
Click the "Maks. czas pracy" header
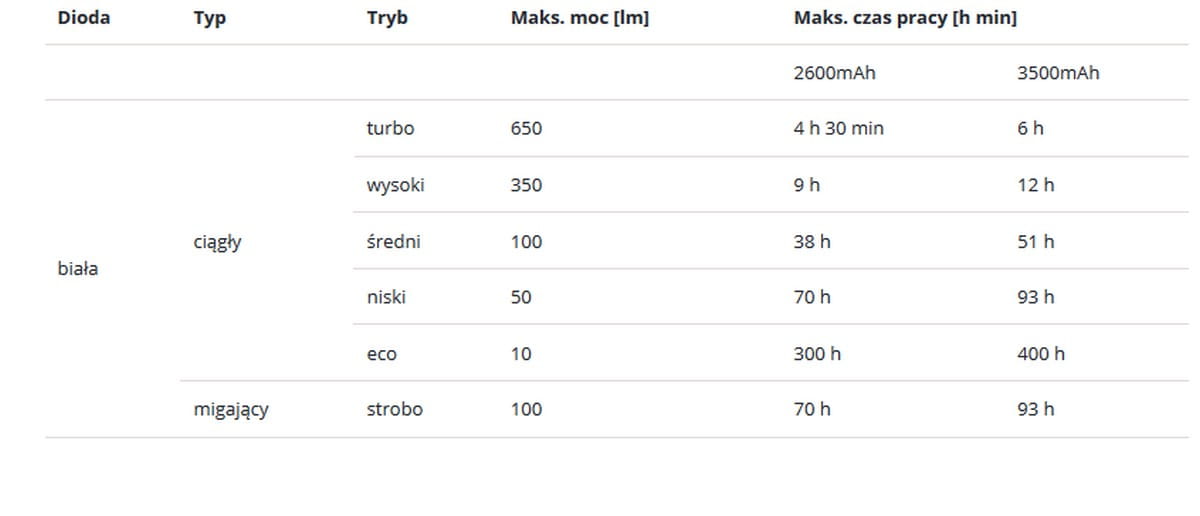pos(905,18)
